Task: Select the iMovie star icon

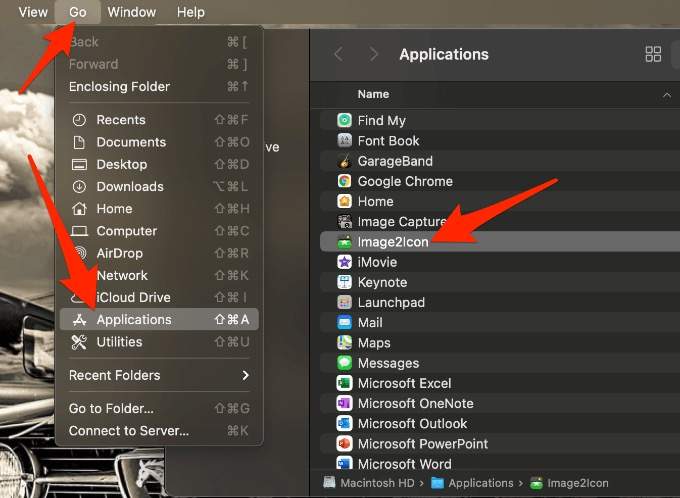Action: coord(344,262)
